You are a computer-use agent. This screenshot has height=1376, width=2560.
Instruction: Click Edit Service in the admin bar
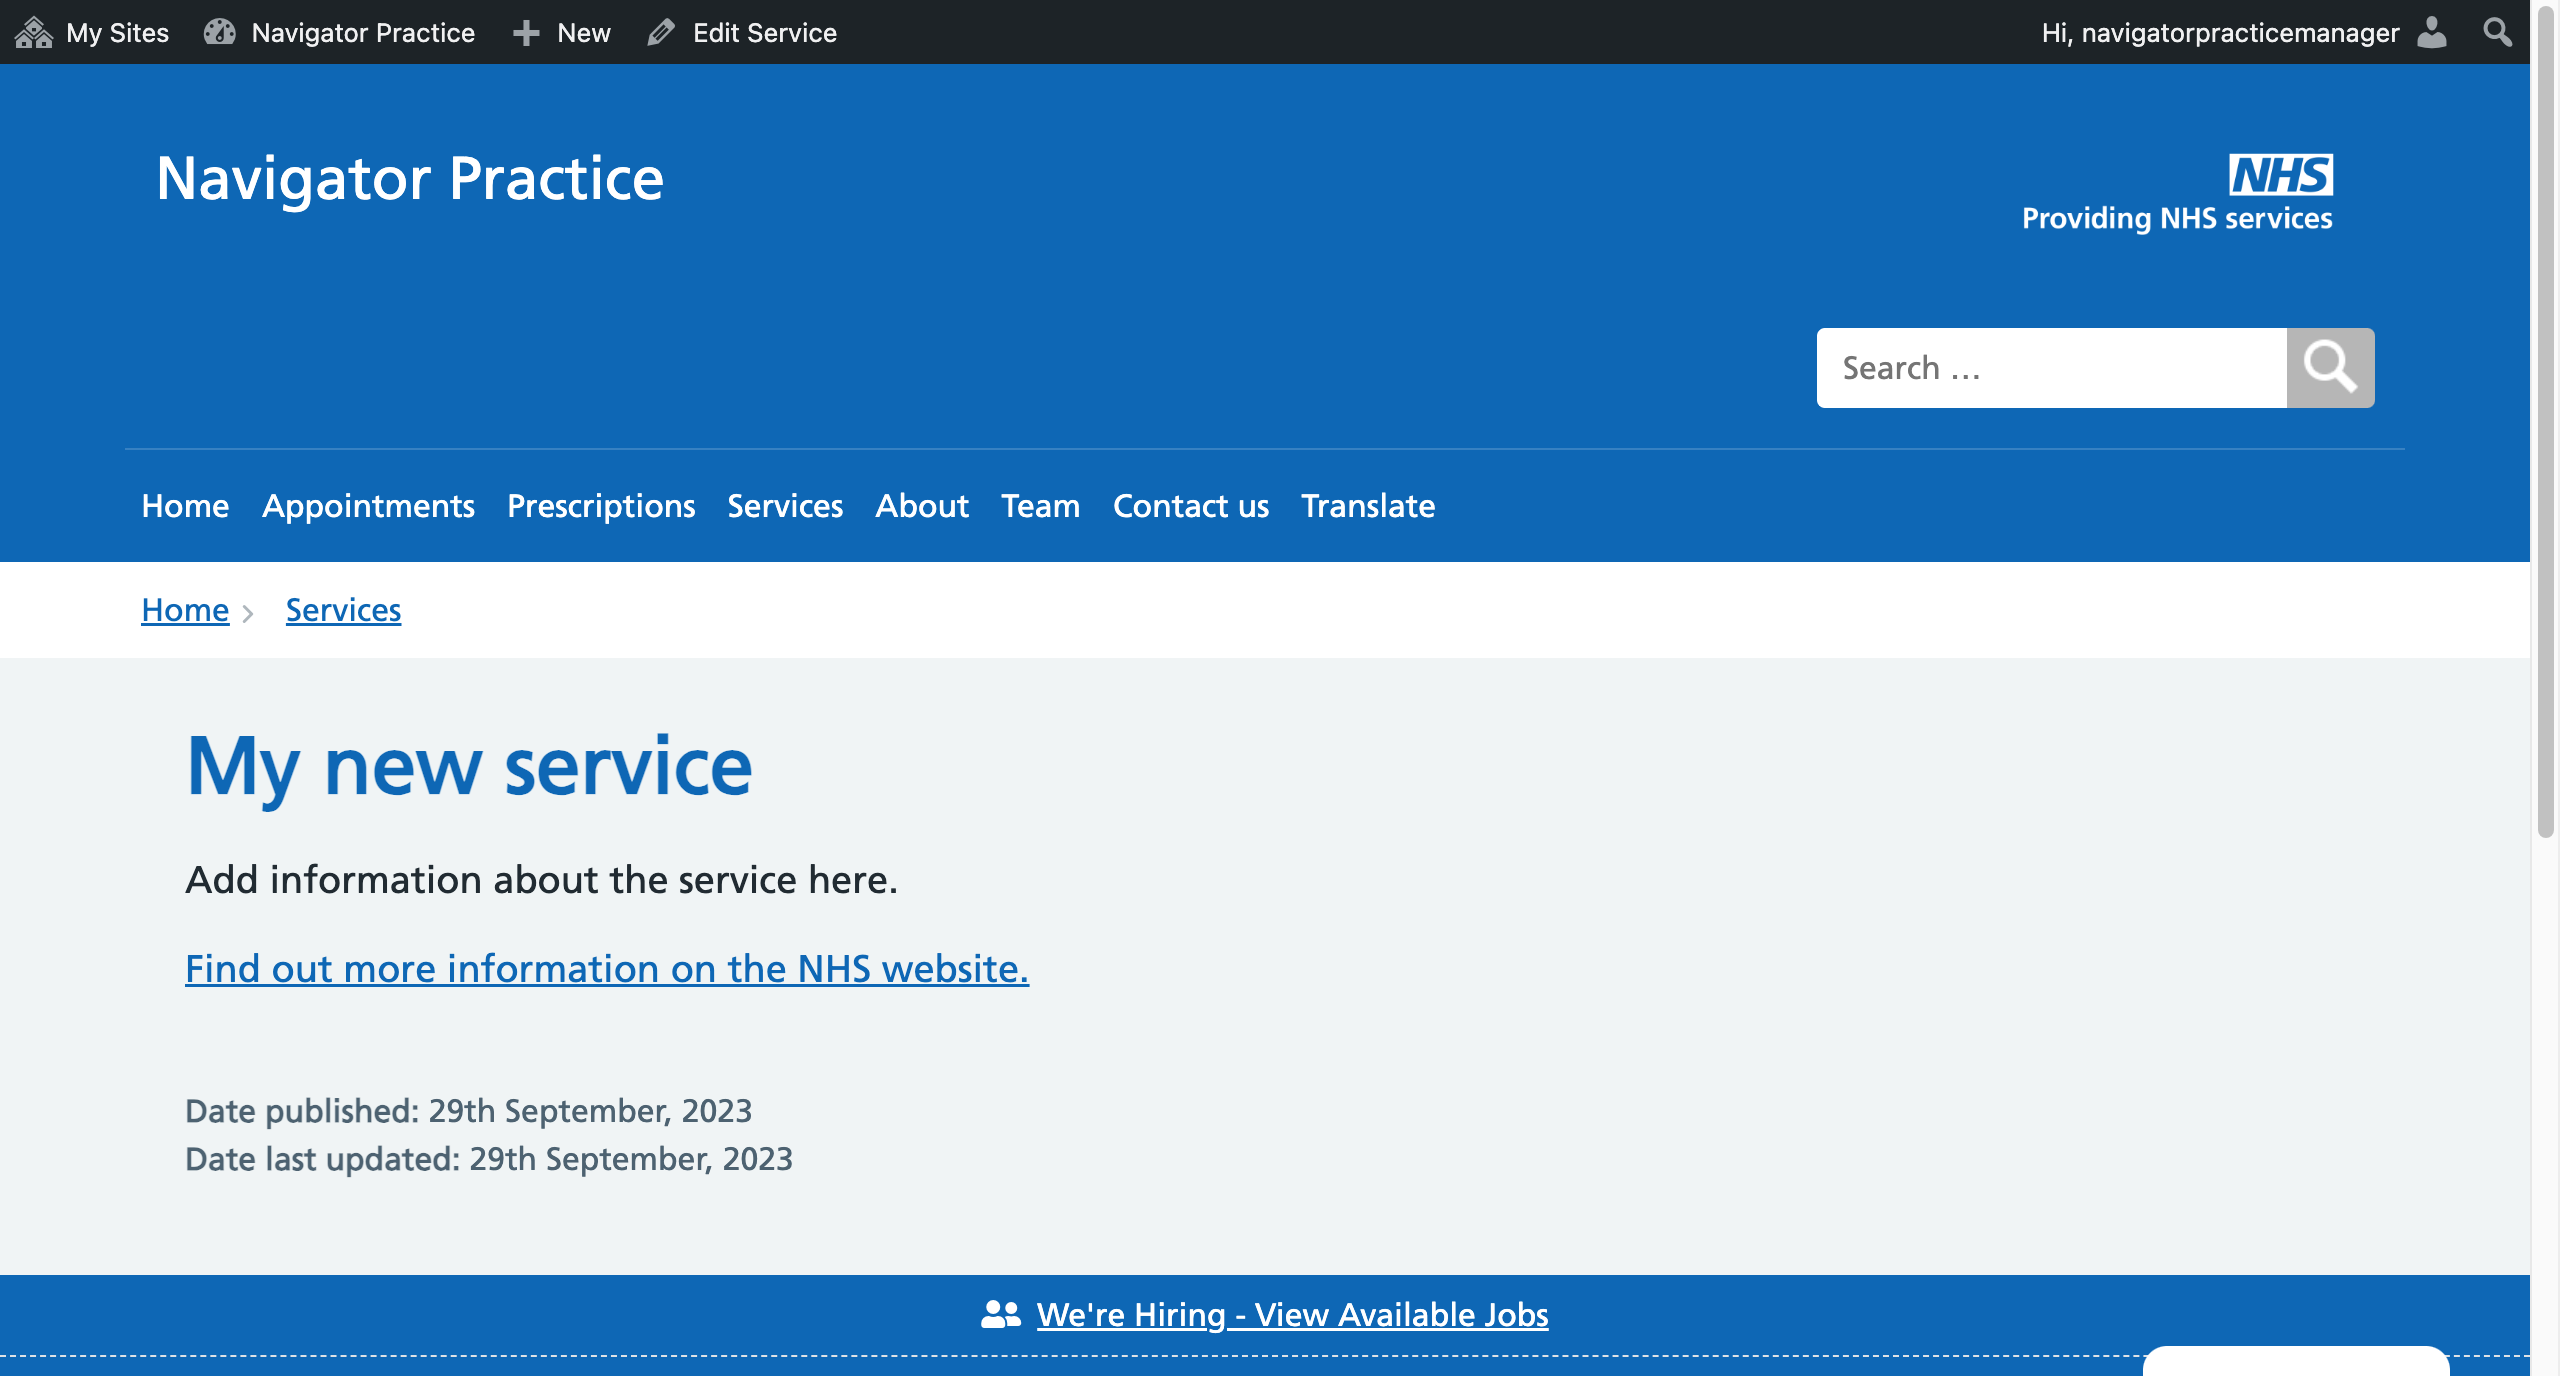pos(765,33)
